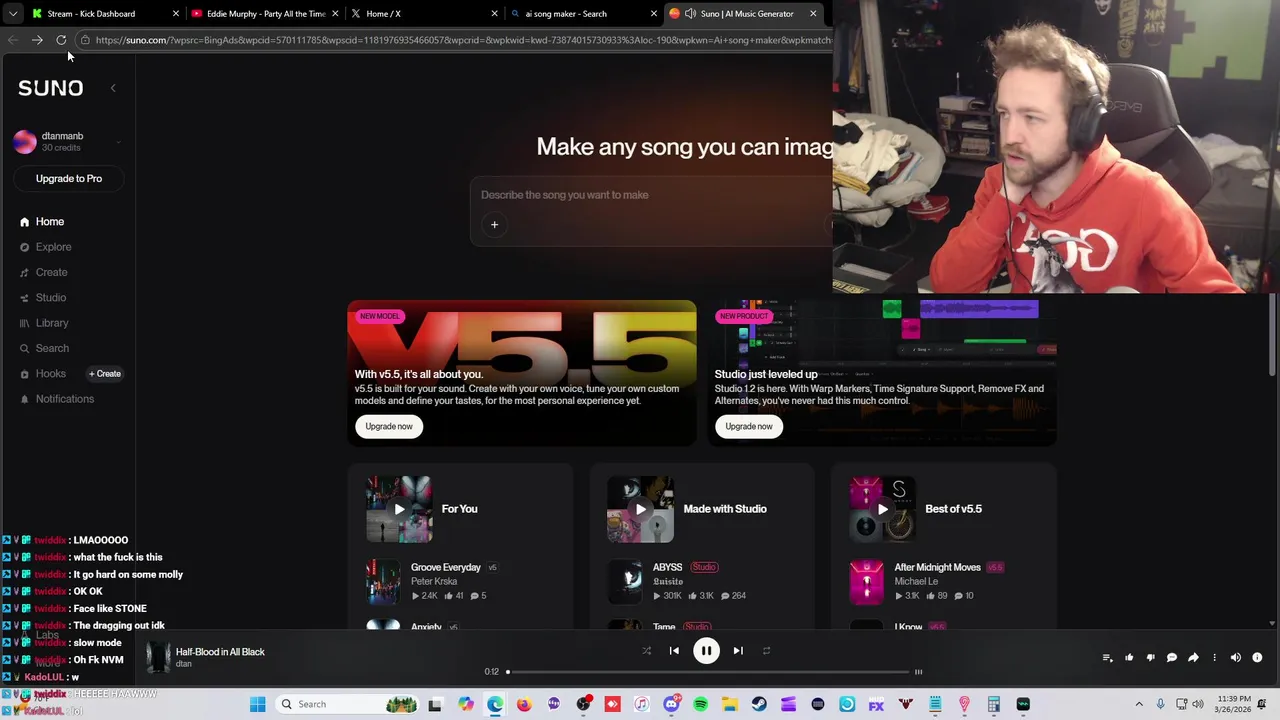Open the taskbar clock and date

[1235, 705]
